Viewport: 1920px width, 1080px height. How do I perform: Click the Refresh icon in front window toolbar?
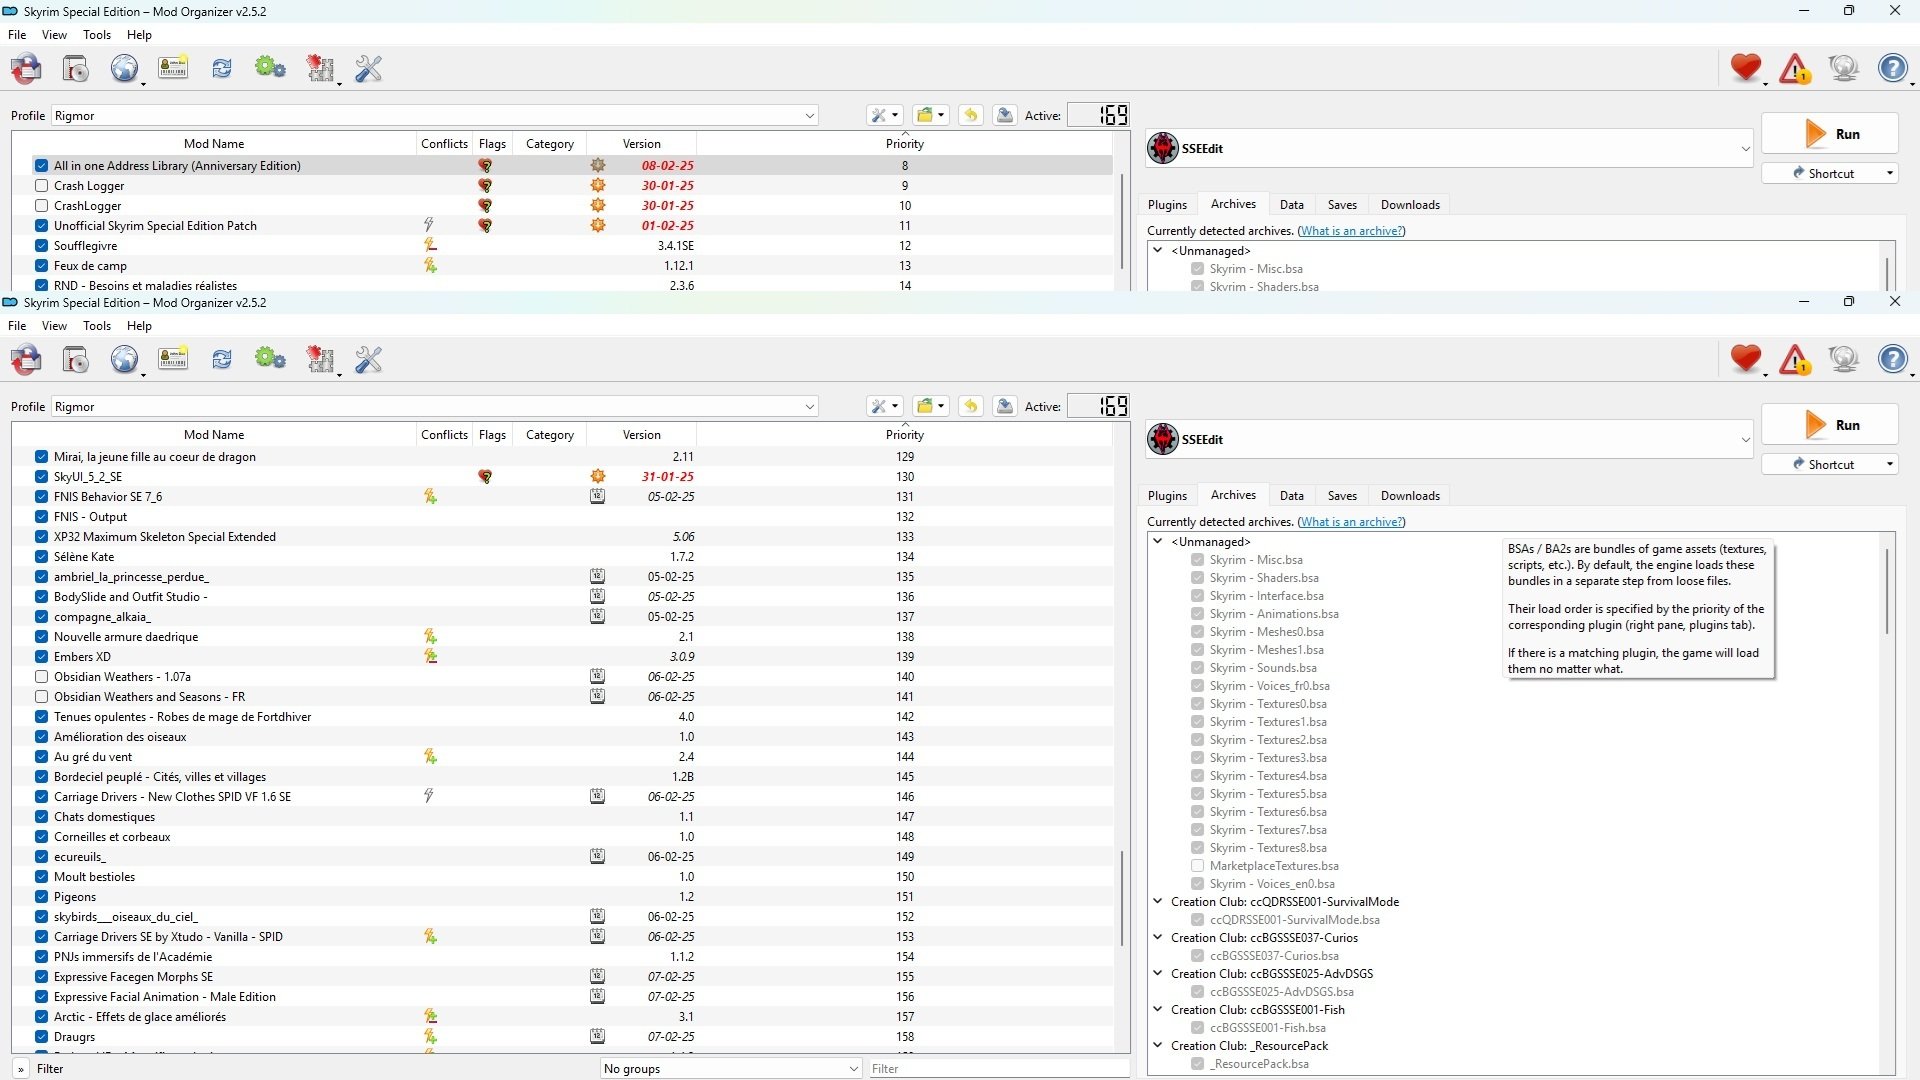click(222, 360)
